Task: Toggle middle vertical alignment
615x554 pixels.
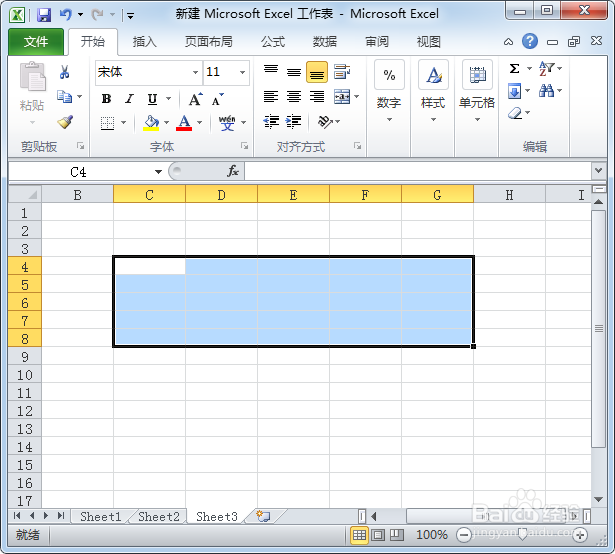Action: tap(294, 72)
